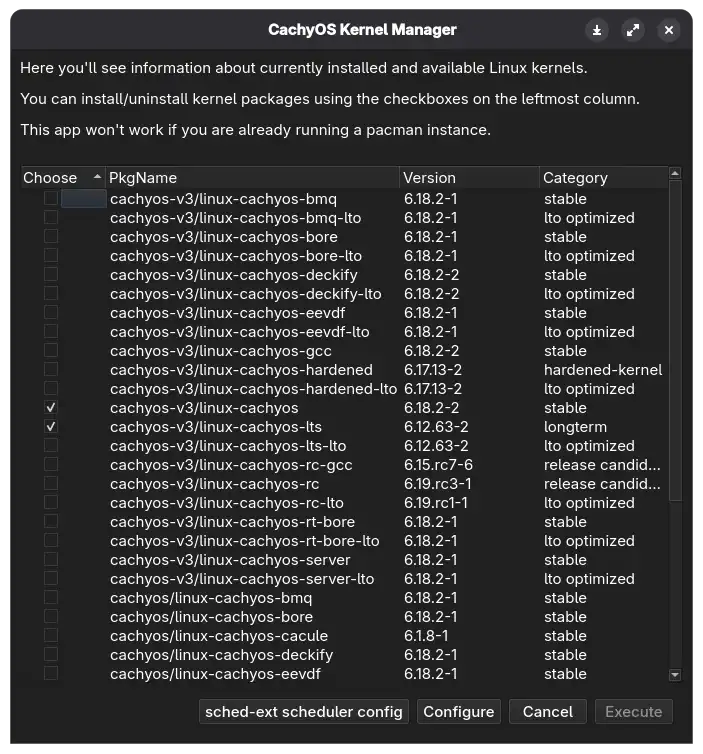Sort list by Version column header
Viewport: 703px width, 754px height.
468,178
